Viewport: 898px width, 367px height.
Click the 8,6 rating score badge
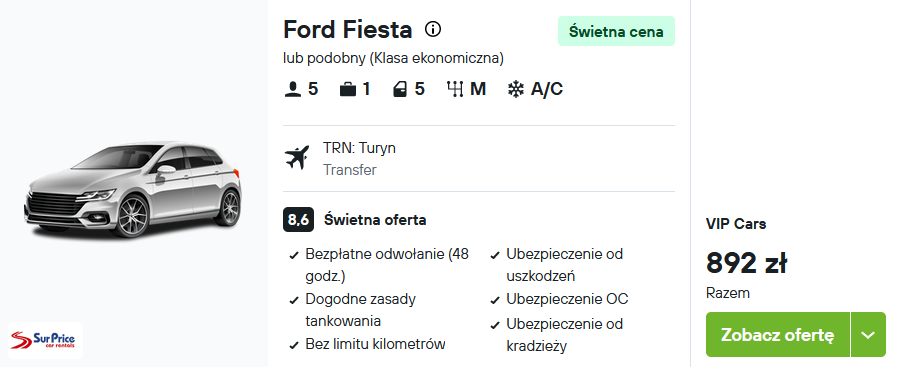(x=298, y=220)
